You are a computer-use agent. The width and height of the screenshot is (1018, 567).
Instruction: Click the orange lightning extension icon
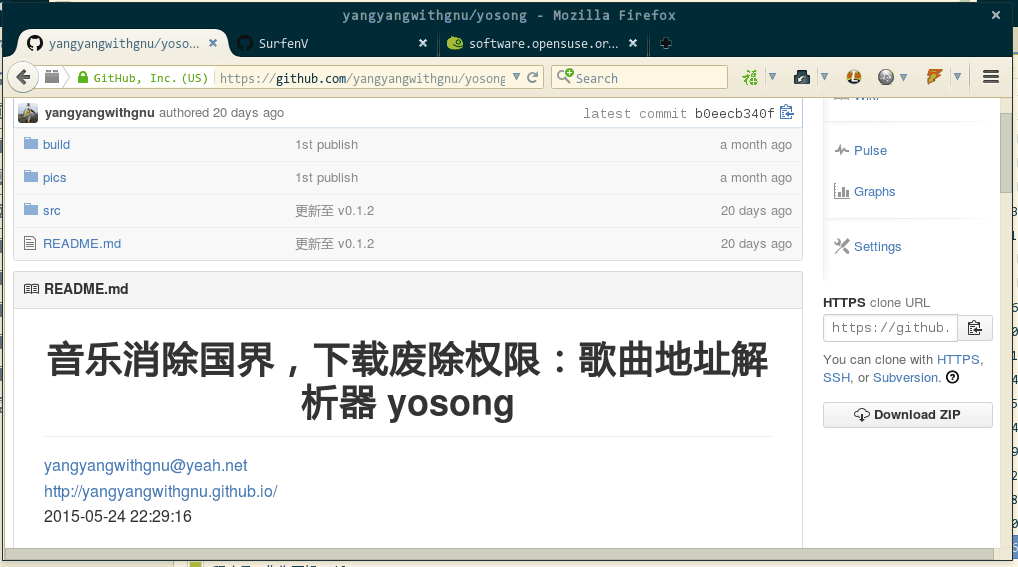(x=934, y=77)
